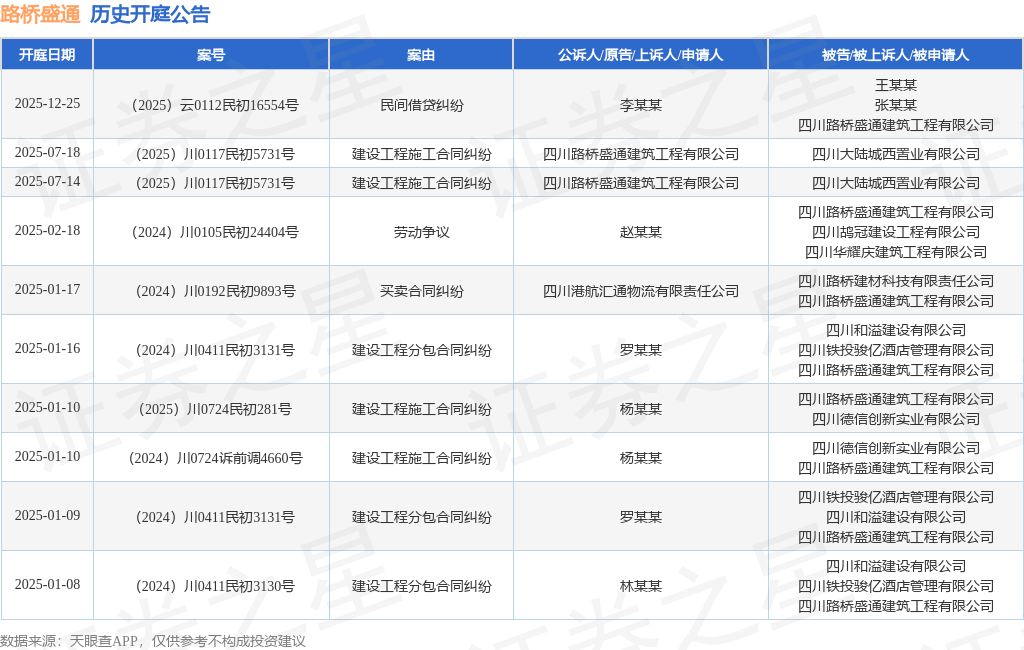
Task: Click plaintiff 李某某
Action: tap(641, 105)
